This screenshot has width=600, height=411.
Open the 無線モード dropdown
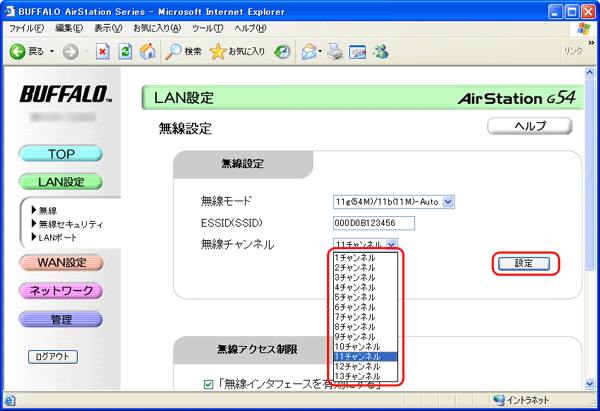click(x=393, y=202)
